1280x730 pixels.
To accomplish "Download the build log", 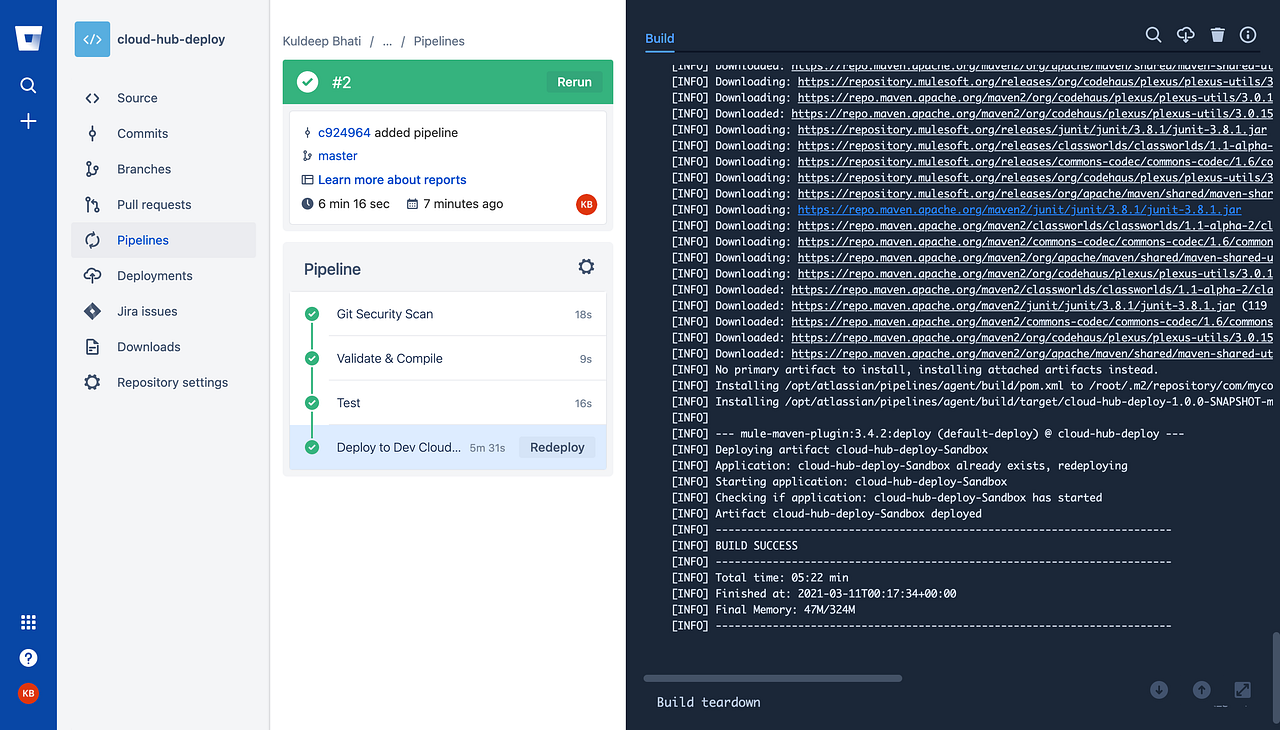I will point(1185,34).
